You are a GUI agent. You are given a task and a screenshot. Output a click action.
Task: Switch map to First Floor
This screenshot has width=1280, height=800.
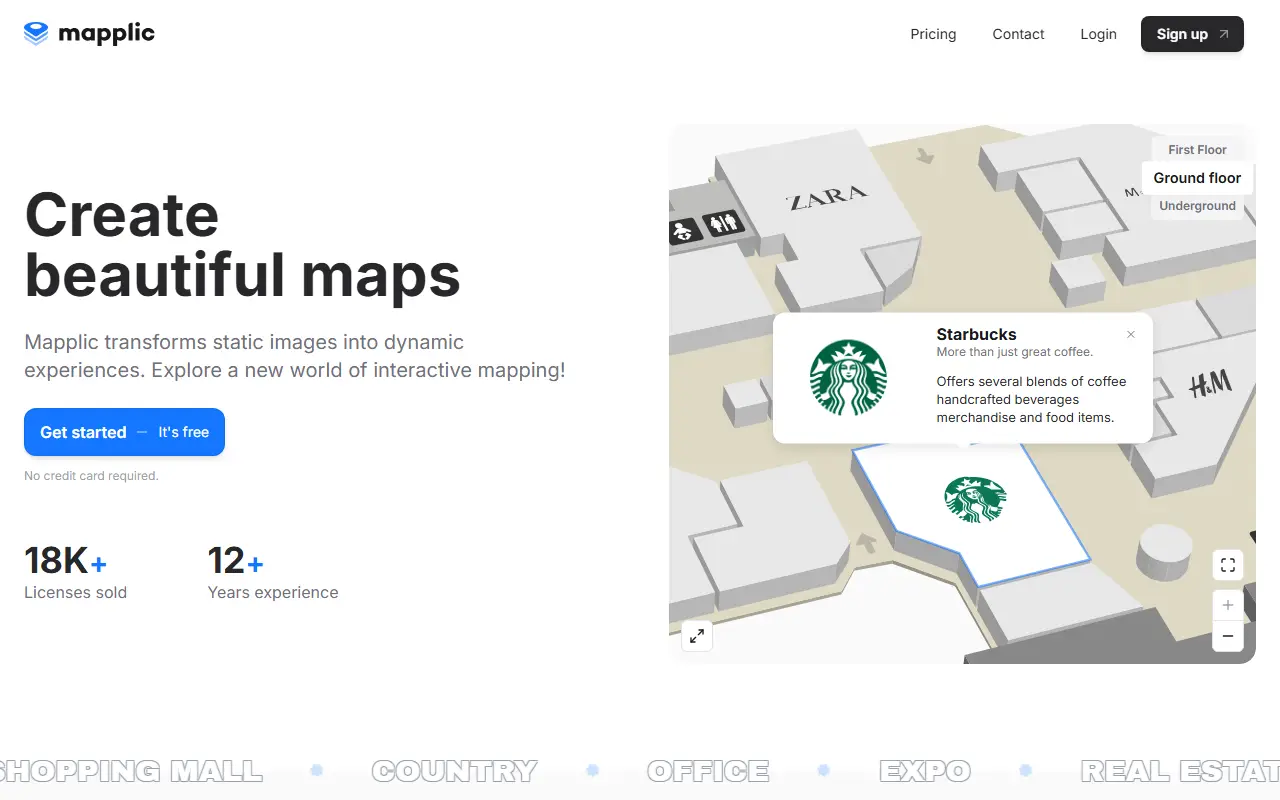pos(1197,149)
